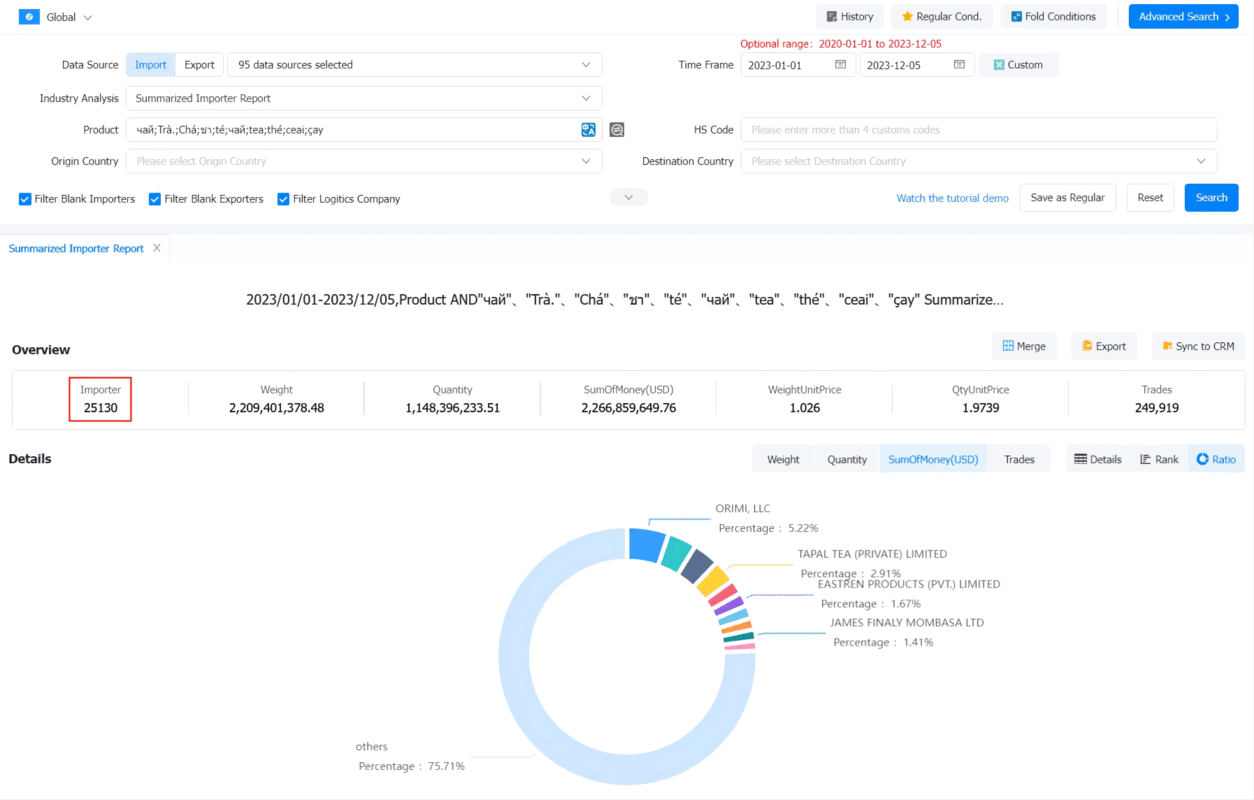Switch to Rank view
The width and height of the screenshot is (1254, 800).
pyautogui.click(x=1159, y=459)
